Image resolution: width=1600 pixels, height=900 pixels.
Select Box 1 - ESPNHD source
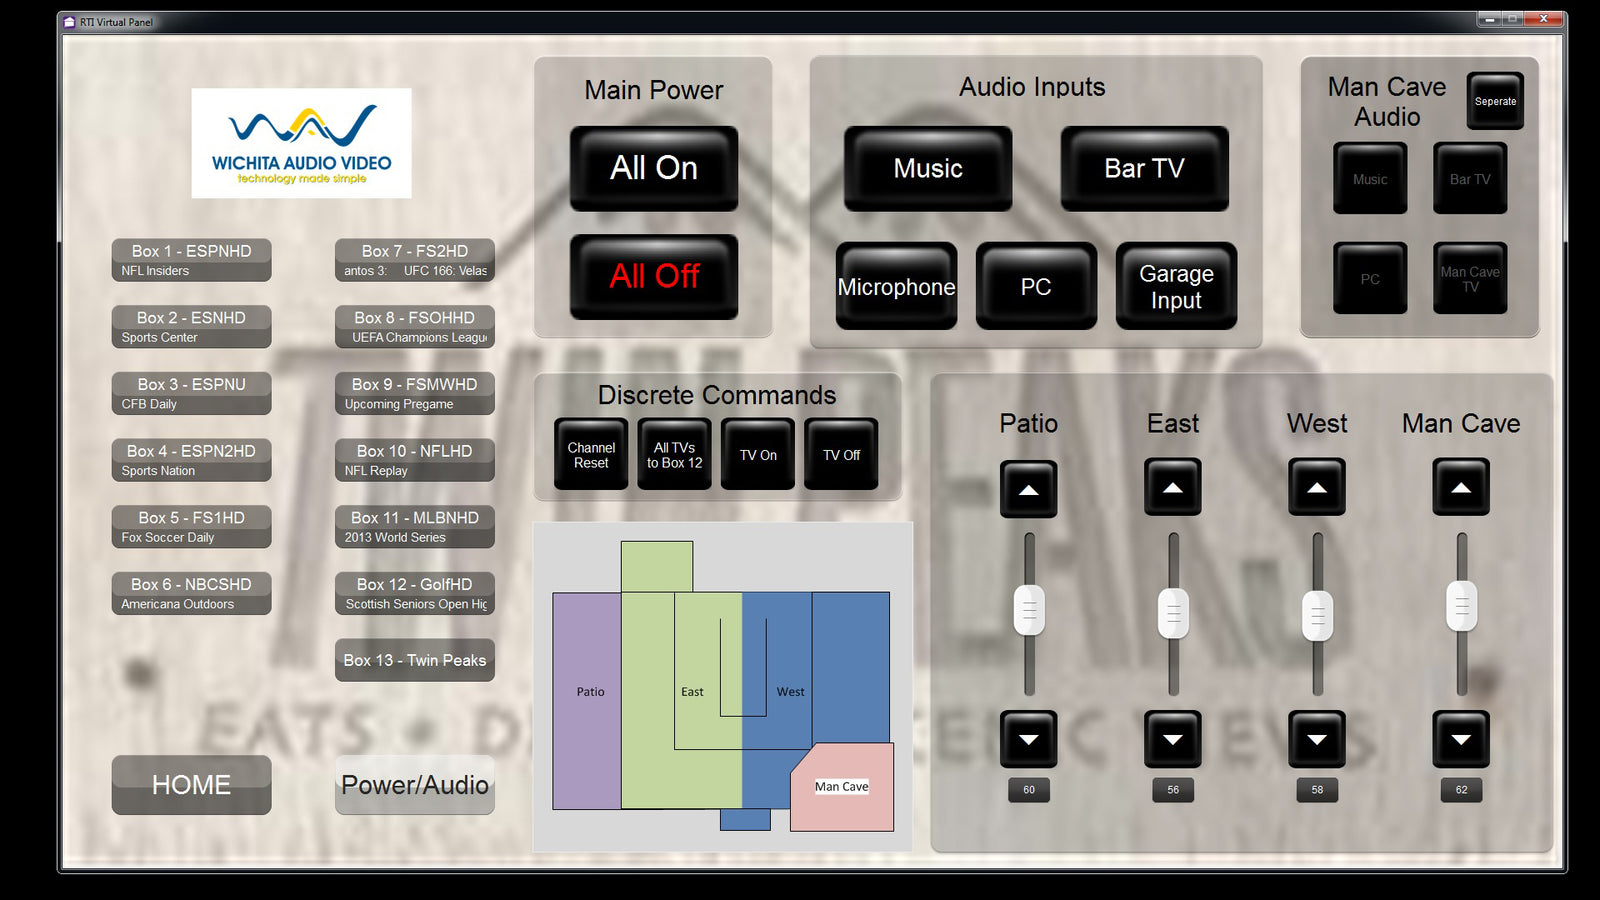[x=191, y=260]
